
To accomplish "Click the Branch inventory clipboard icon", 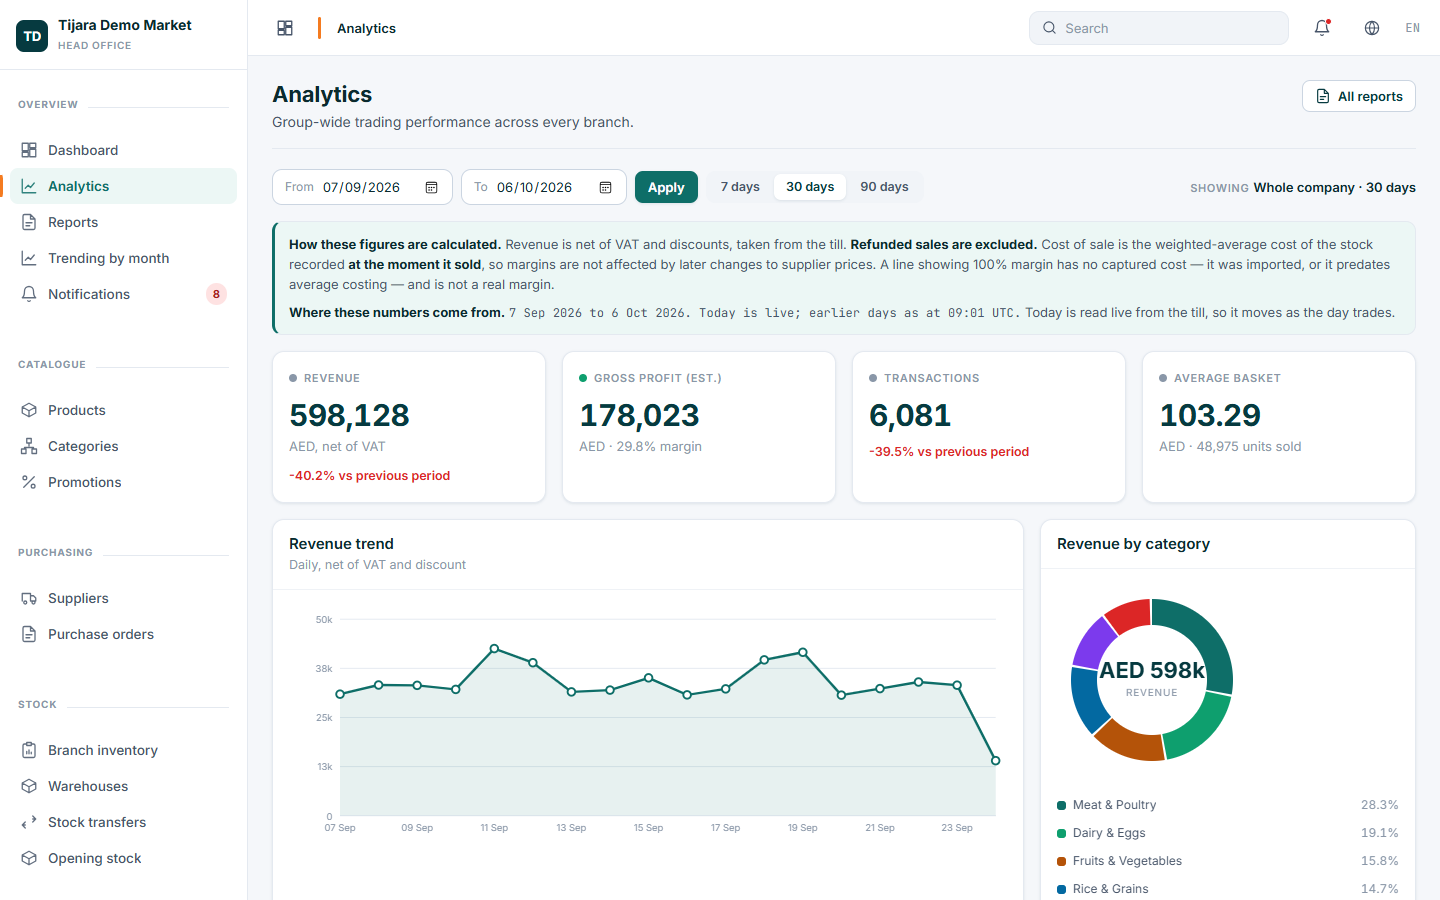I will [29, 750].
